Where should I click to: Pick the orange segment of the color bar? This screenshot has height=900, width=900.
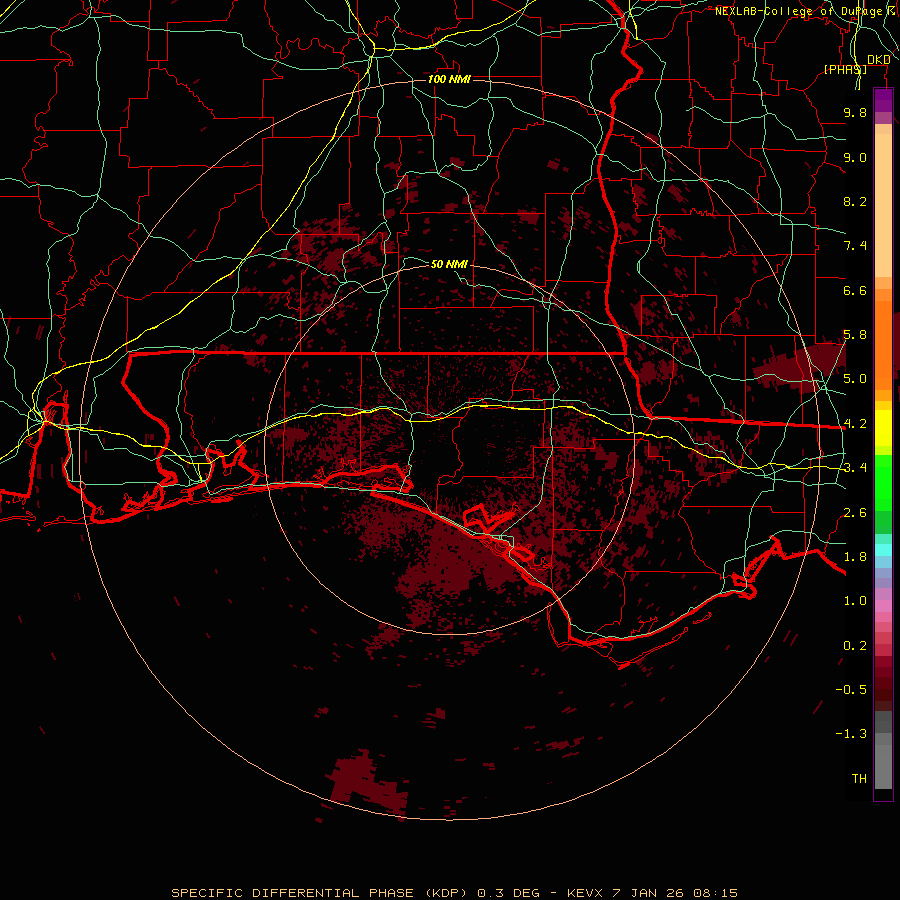coord(883,346)
